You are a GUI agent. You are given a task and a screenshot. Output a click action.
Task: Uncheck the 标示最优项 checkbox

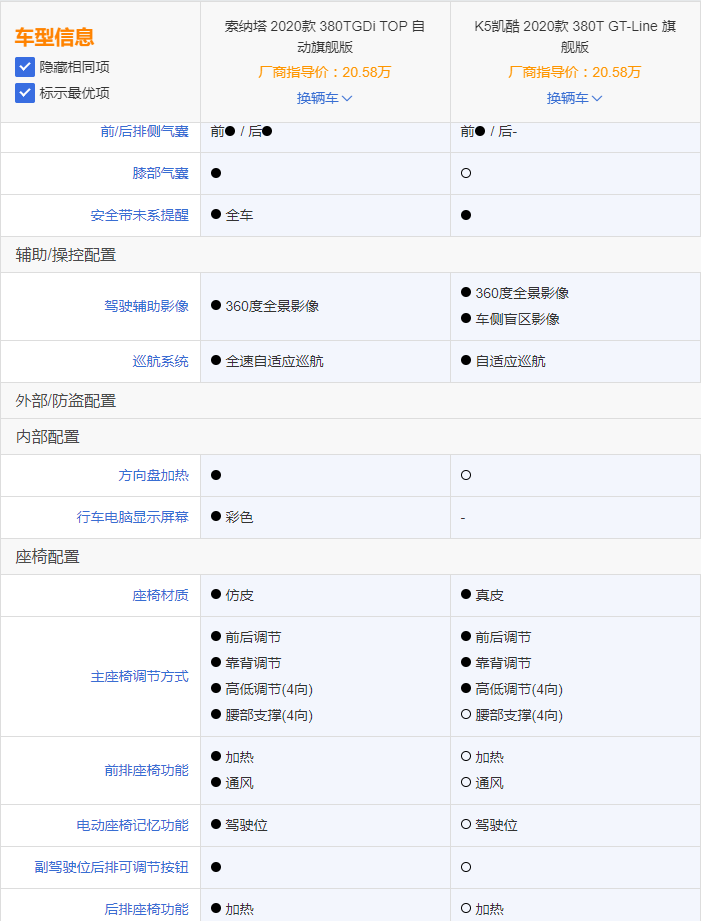pyautogui.click(x=25, y=93)
